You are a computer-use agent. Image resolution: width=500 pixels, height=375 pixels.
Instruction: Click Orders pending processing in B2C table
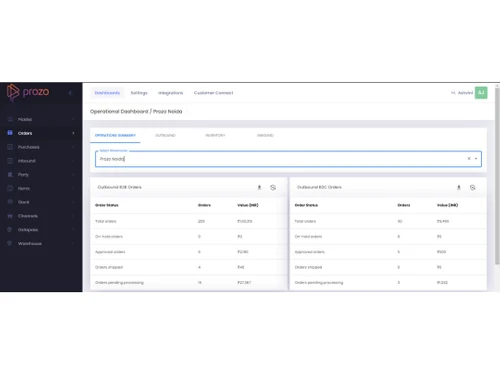(388, 283)
